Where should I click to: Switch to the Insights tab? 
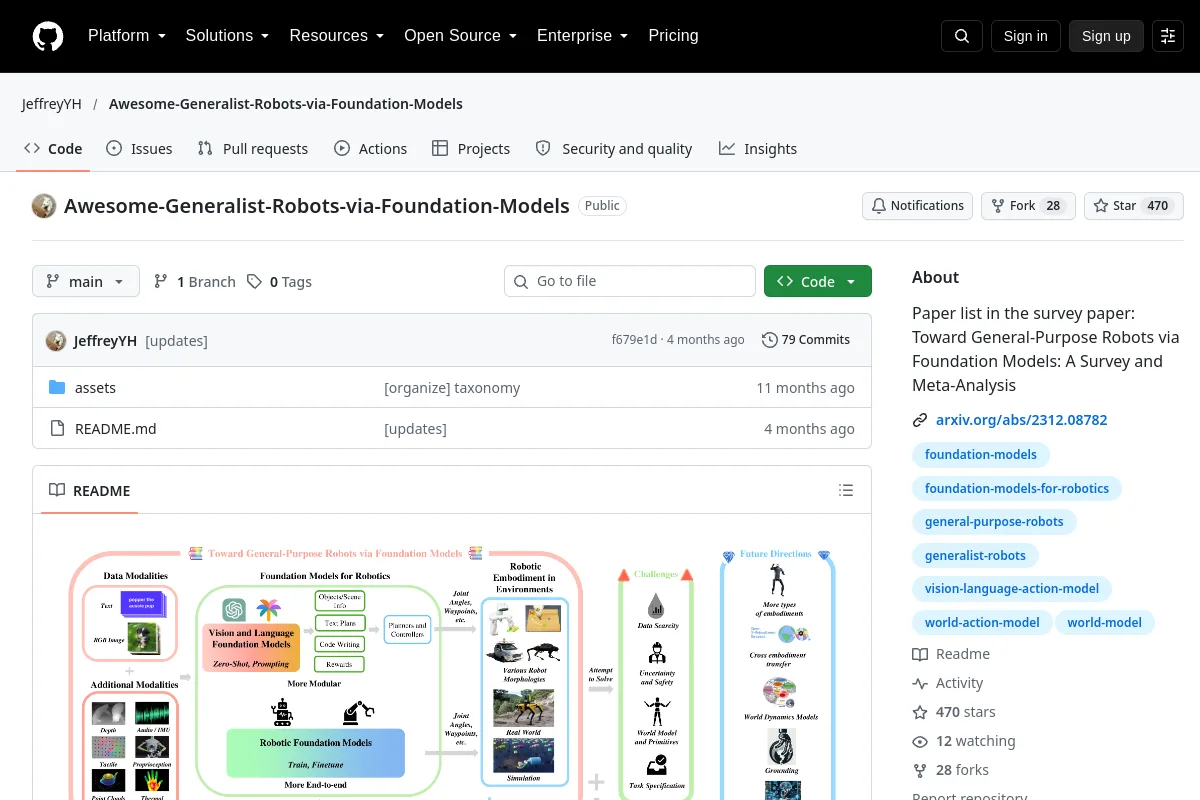click(758, 149)
